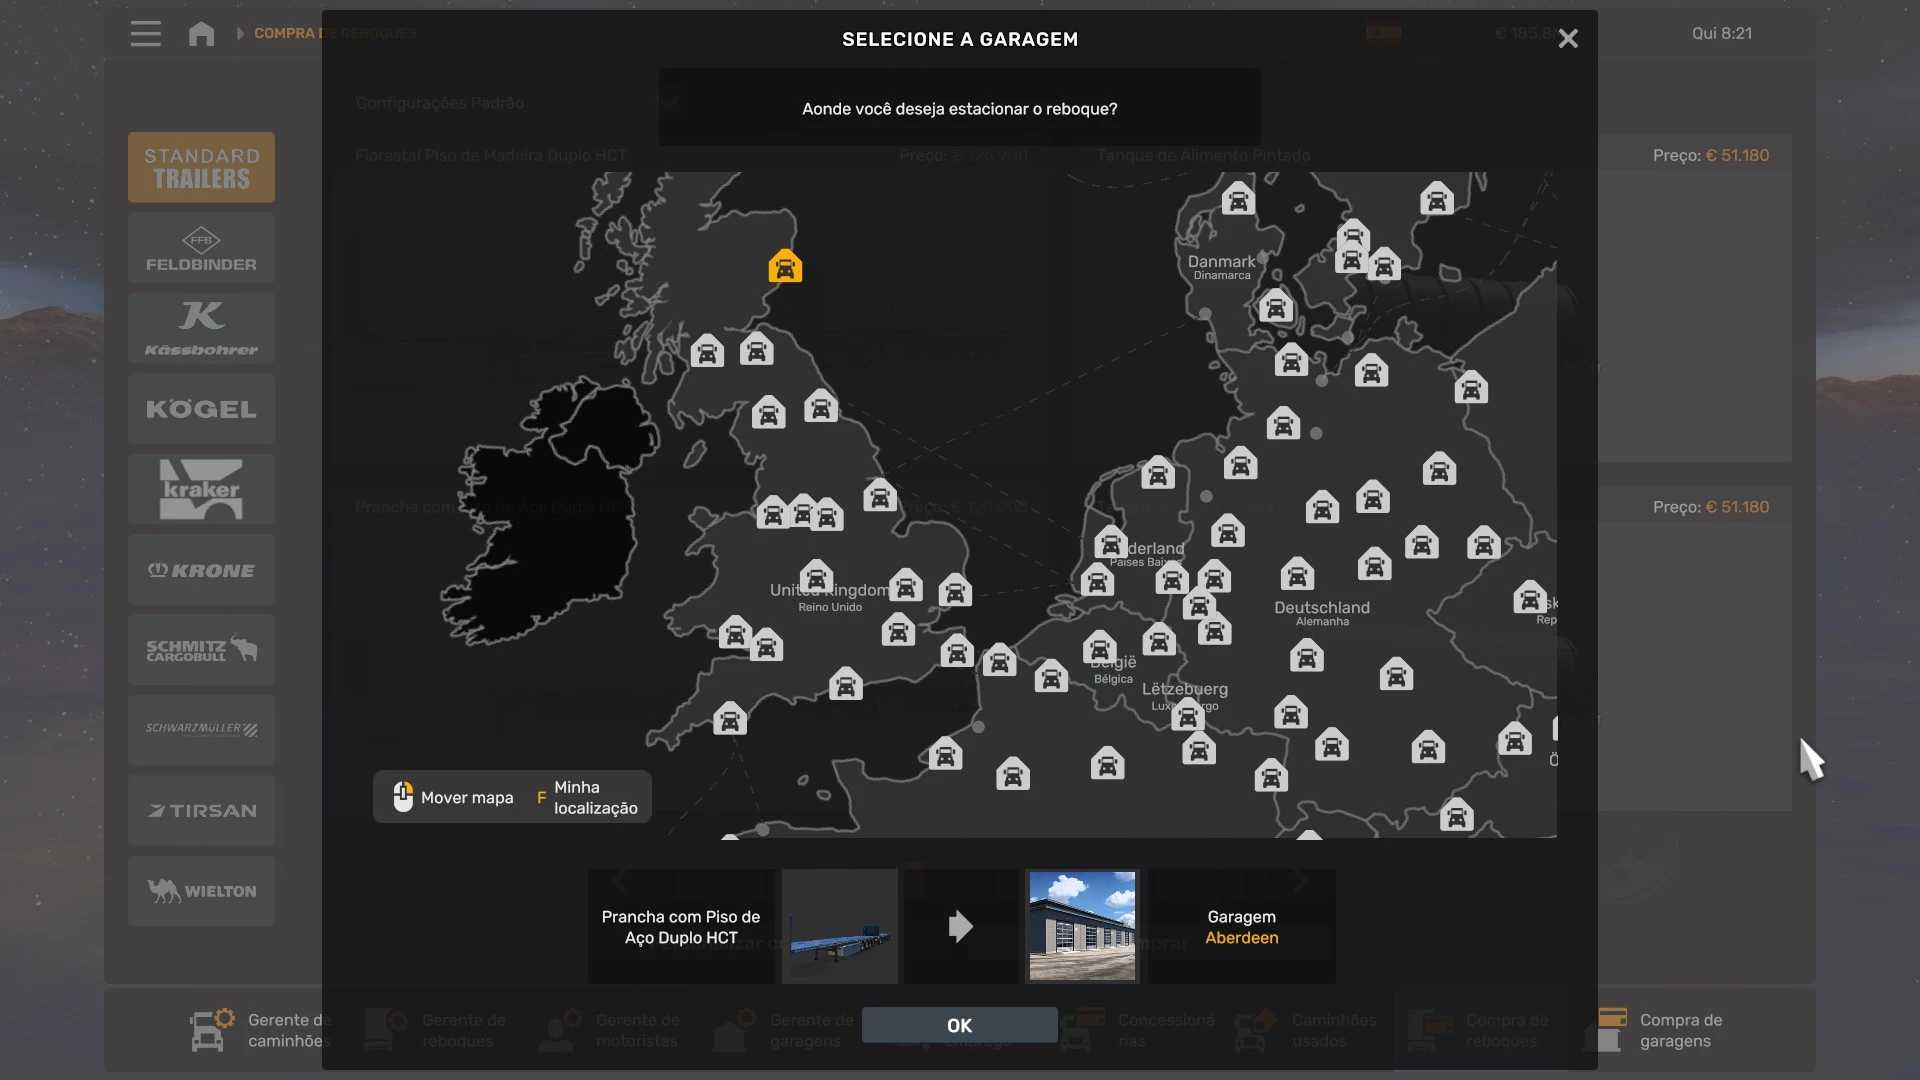The image size is (1920, 1080).
Task: Confirm garage with OK button
Action: coord(959,1025)
